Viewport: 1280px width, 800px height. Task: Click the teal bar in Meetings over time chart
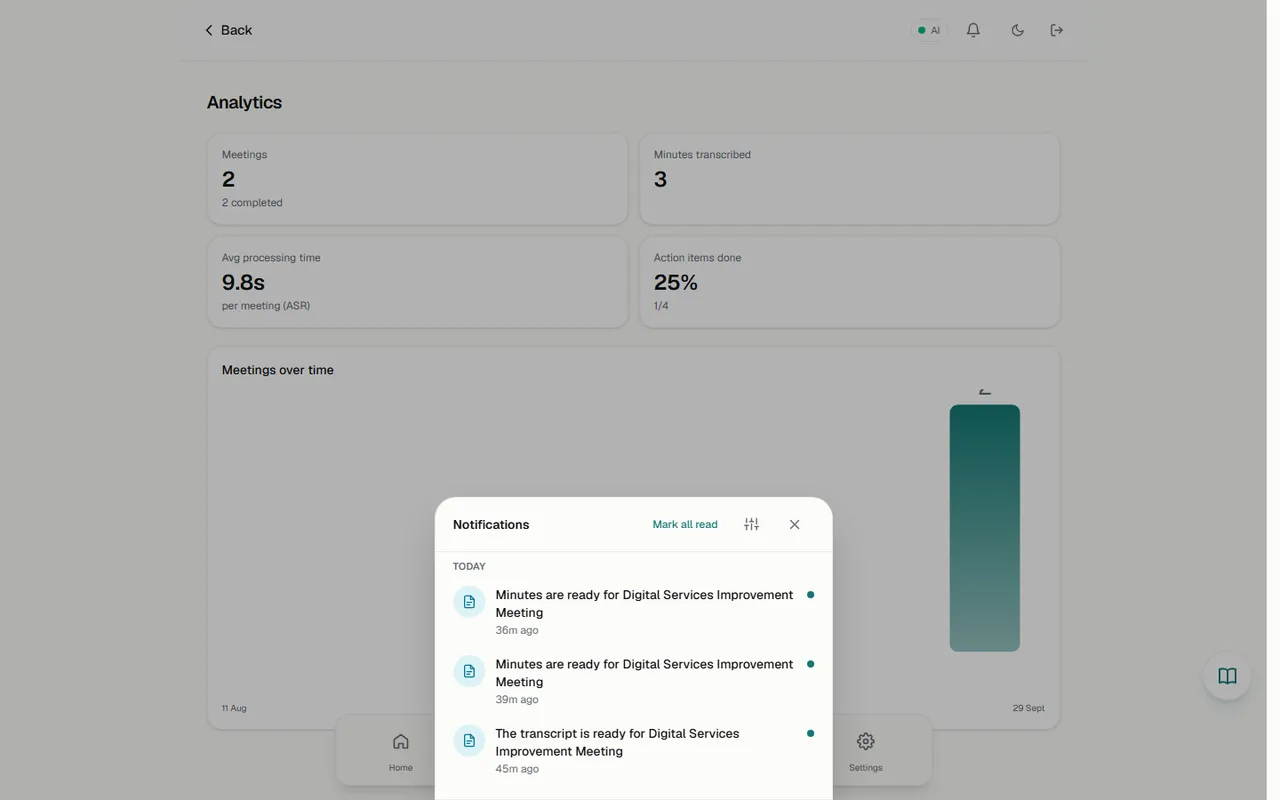[984, 528]
